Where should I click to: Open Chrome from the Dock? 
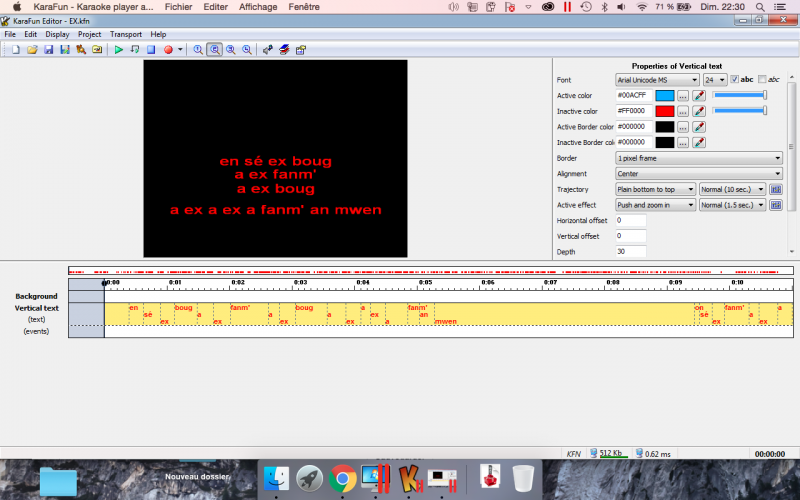click(x=342, y=479)
